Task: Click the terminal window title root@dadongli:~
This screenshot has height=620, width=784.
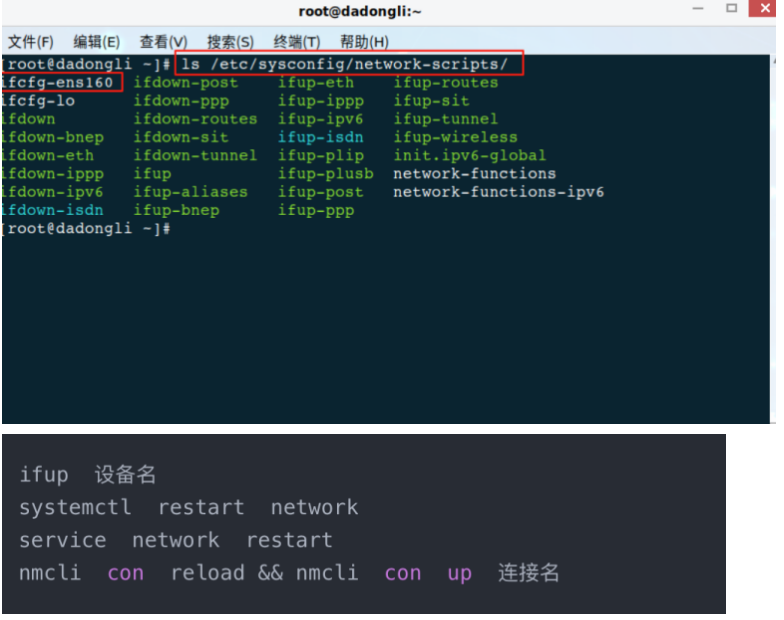Action: click(x=360, y=11)
